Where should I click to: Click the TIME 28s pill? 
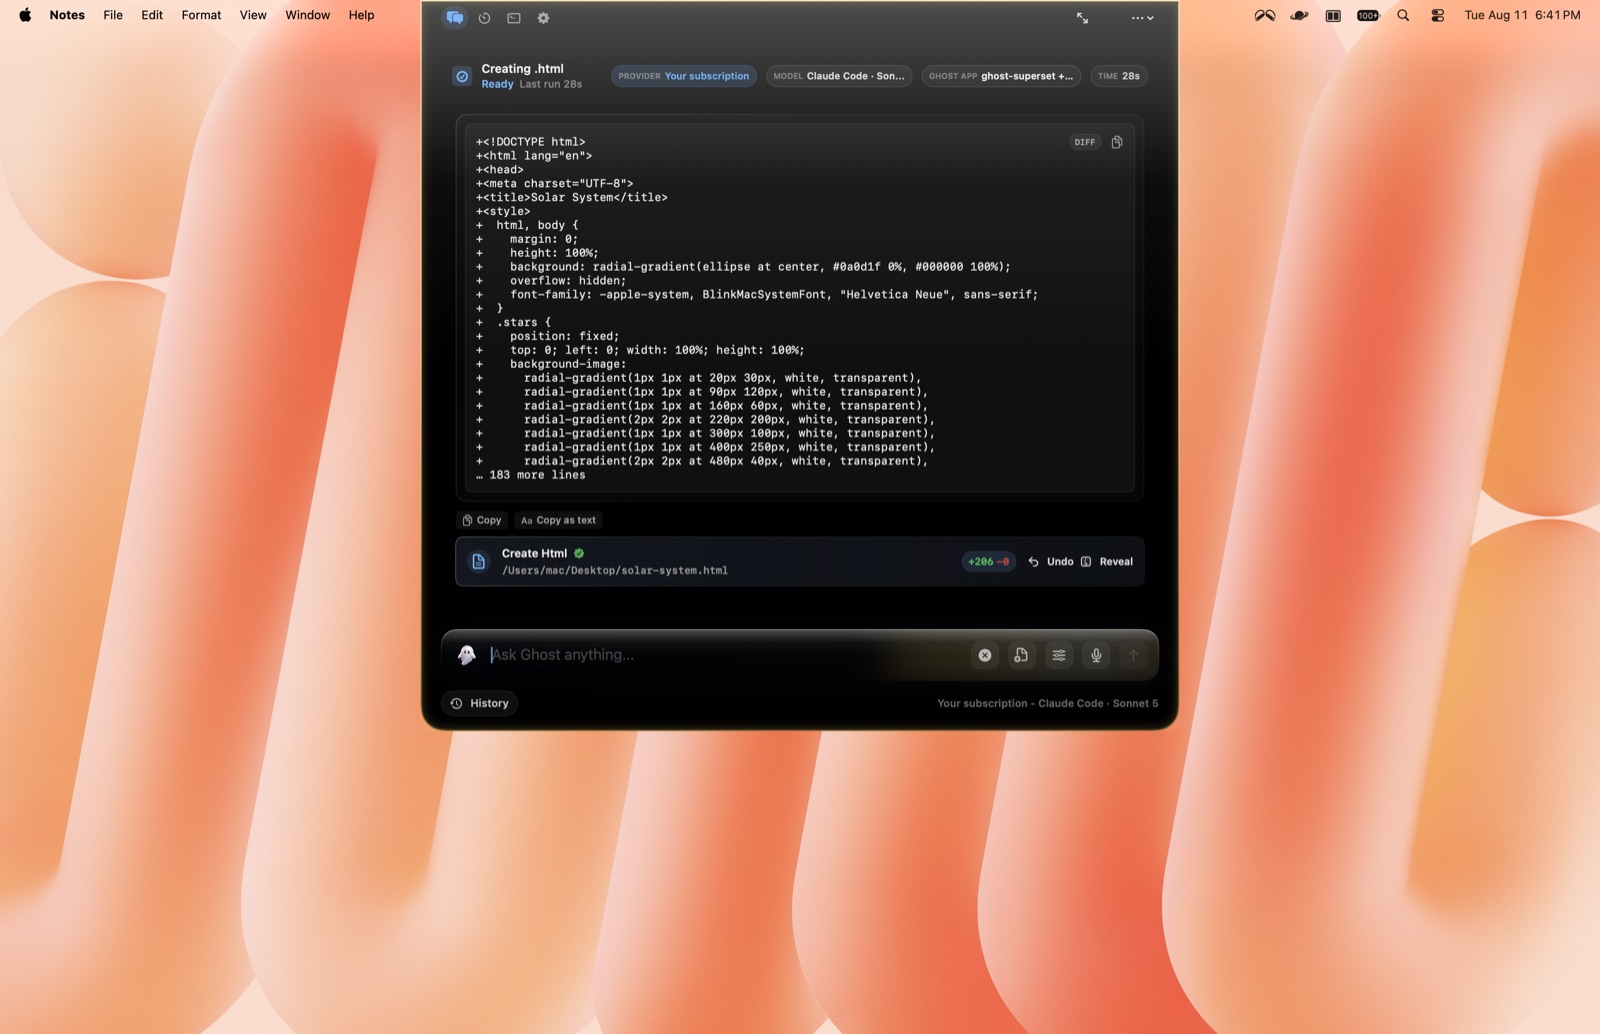1119,76
